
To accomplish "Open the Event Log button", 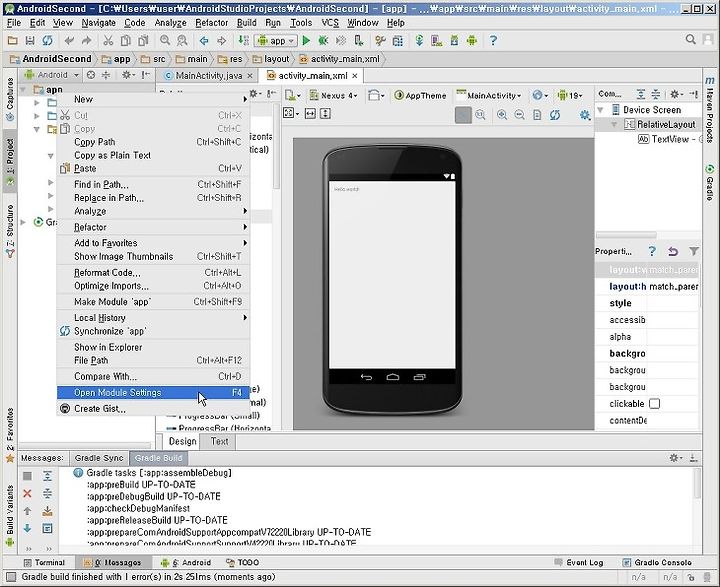I will click(x=579, y=563).
